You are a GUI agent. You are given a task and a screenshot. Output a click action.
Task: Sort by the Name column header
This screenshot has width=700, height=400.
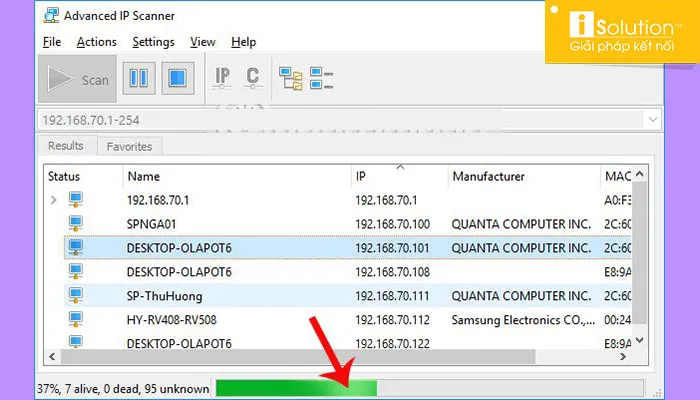pyautogui.click(x=144, y=176)
